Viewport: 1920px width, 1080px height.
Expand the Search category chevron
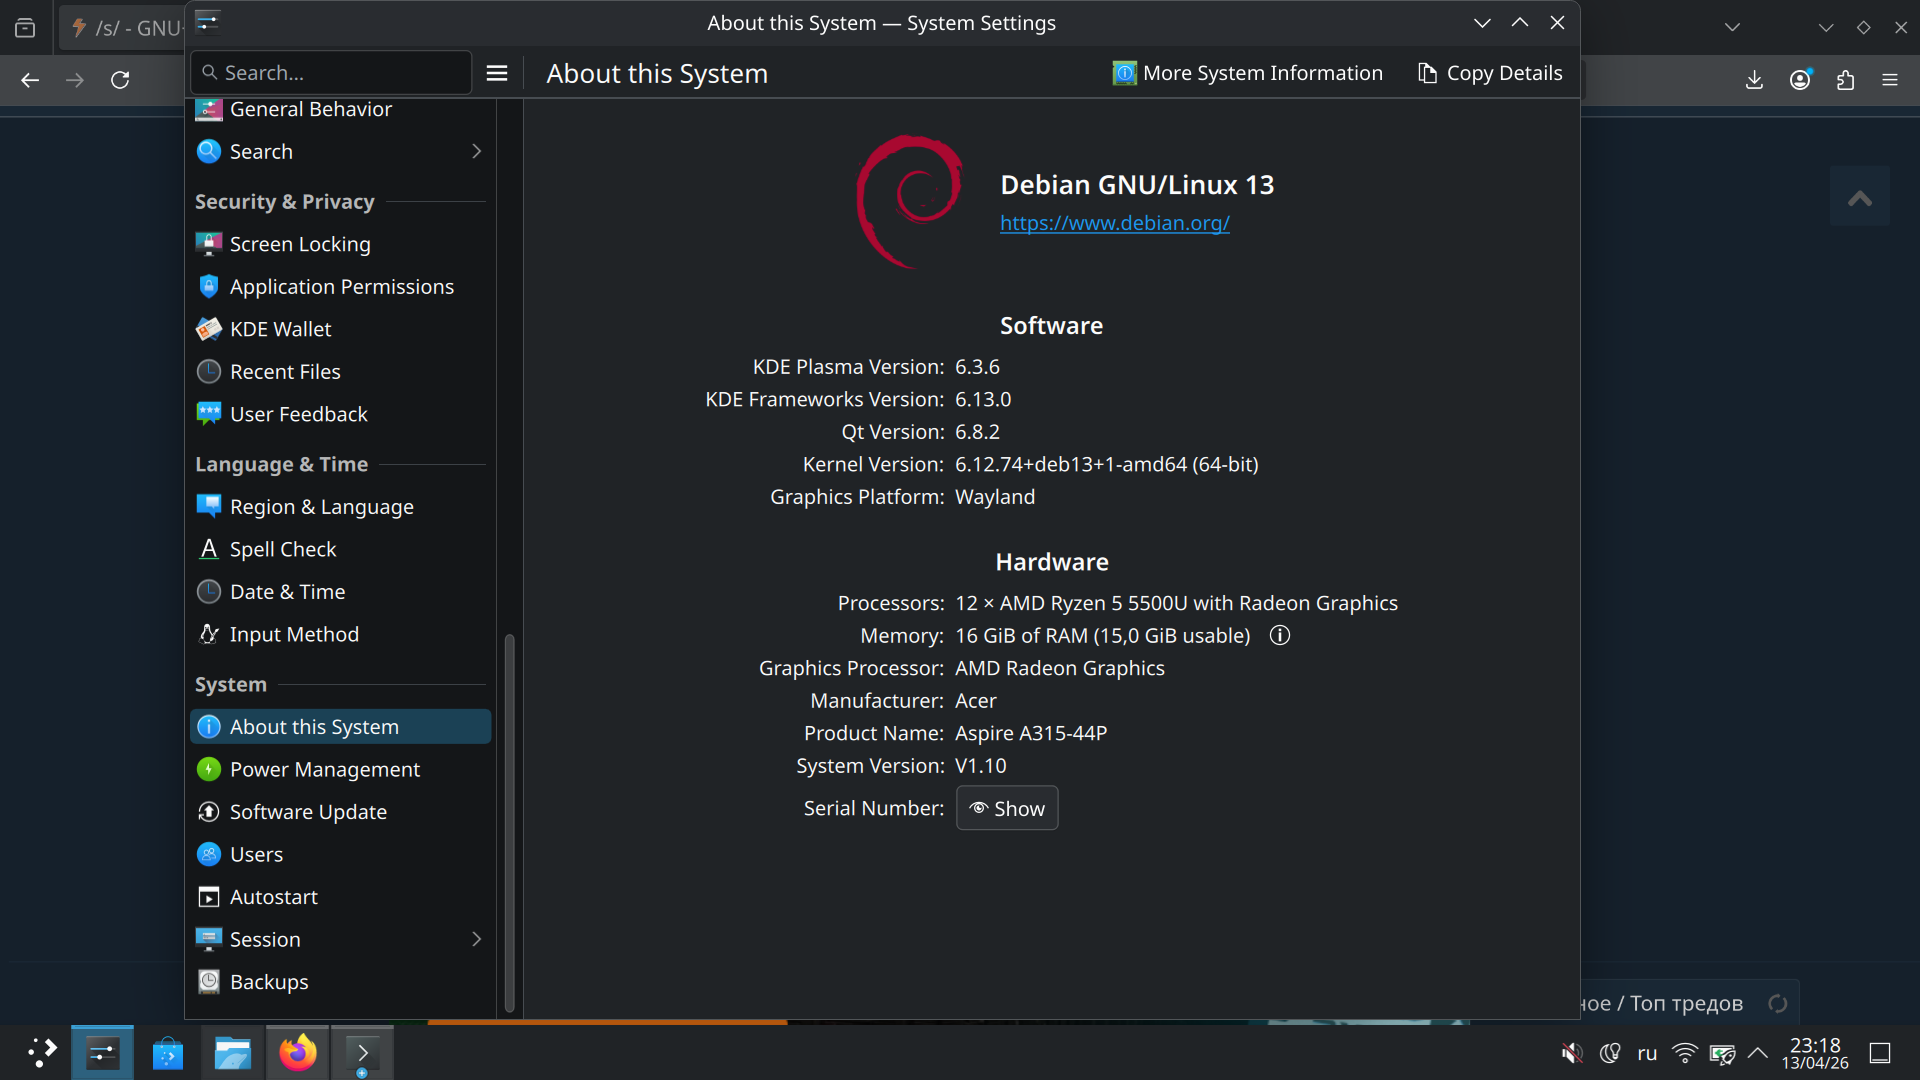[x=477, y=151]
